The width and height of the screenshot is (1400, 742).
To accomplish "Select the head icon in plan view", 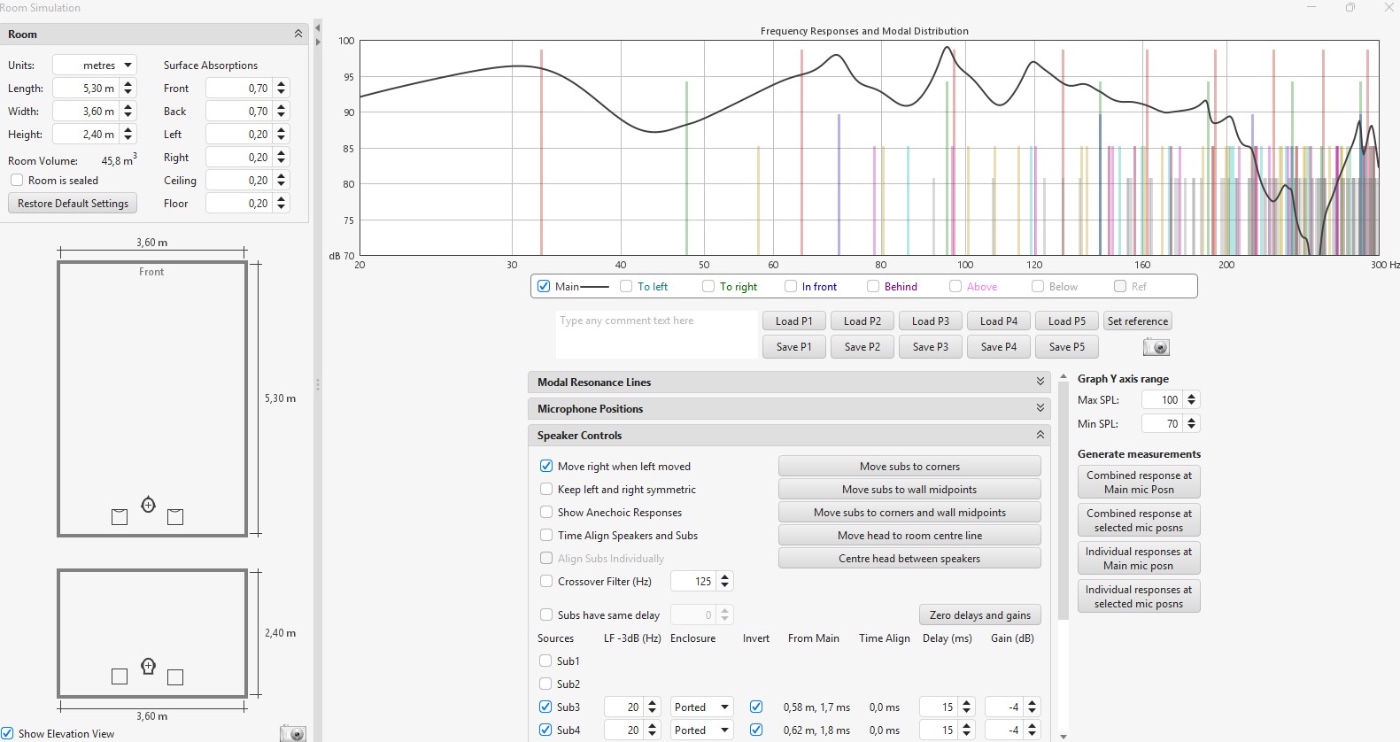I will (x=148, y=505).
